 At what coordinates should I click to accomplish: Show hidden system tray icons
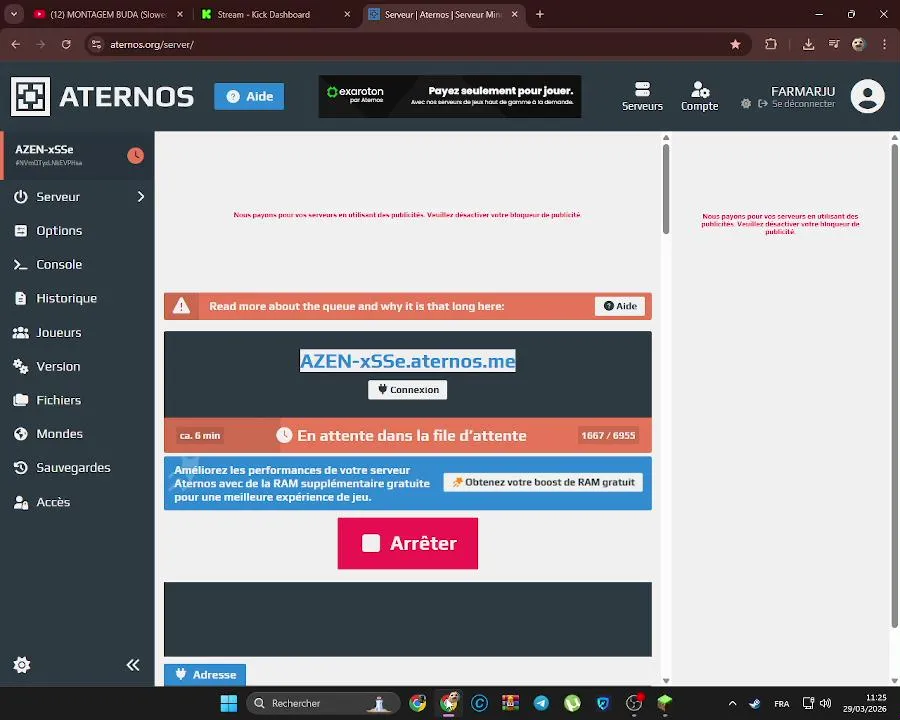[732, 703]
